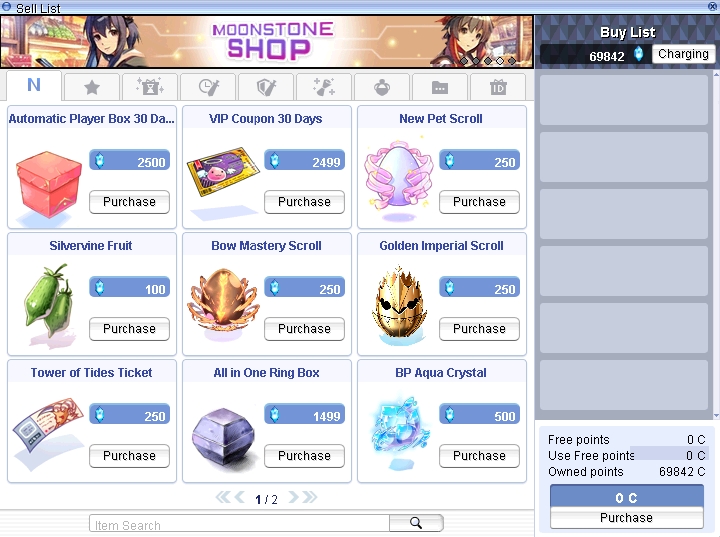The height and width of the screenshot is (537, 720).
Task: Open the sparkle scroll category tab
Action: 324,87
